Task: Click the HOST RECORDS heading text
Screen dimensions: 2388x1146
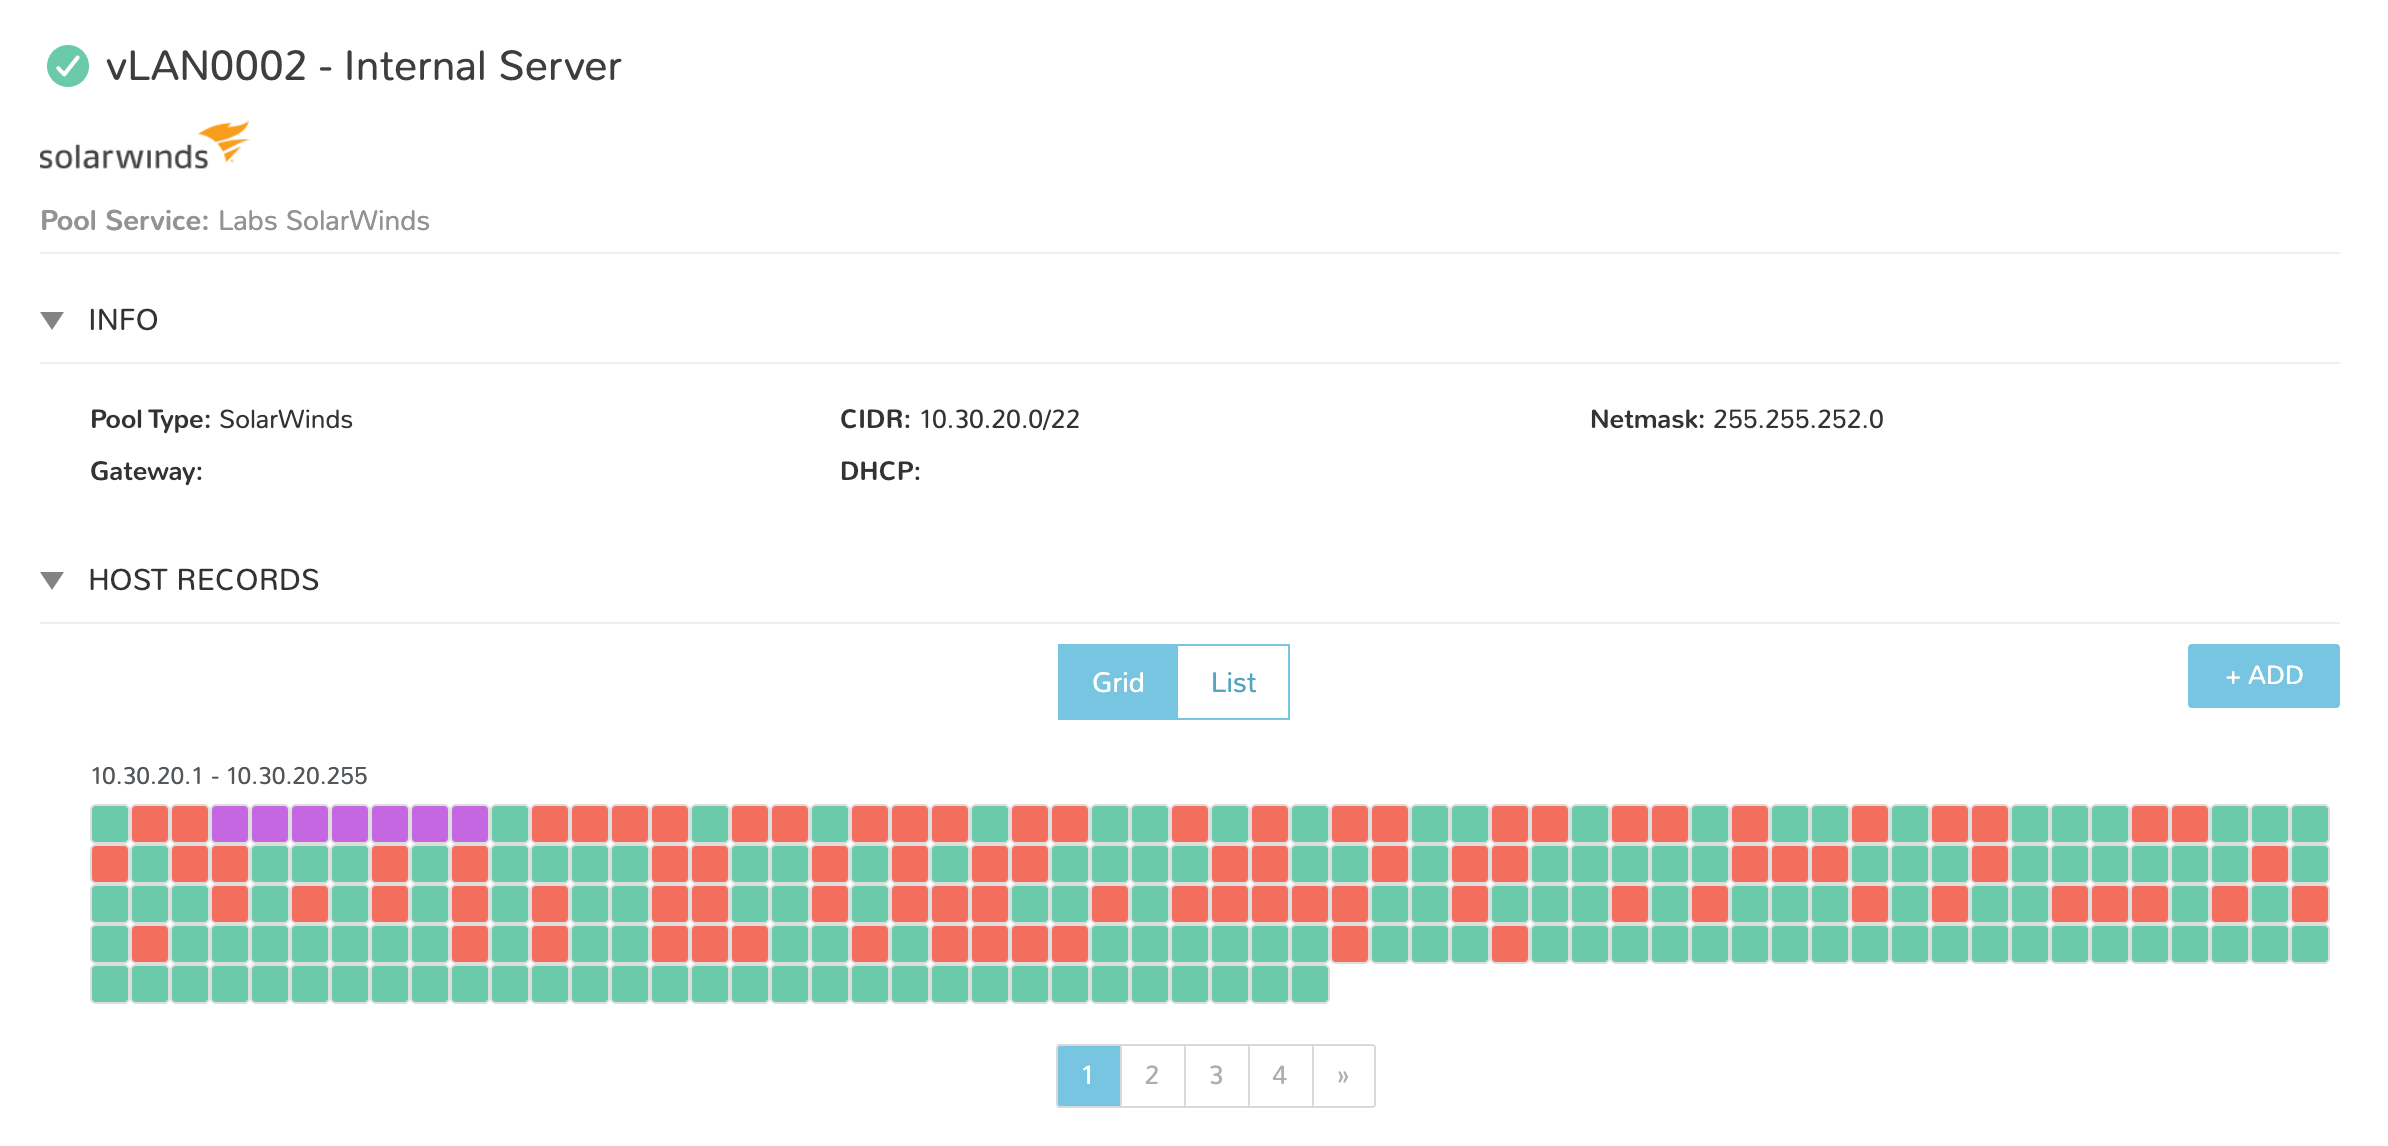Action: pos(204,580)
